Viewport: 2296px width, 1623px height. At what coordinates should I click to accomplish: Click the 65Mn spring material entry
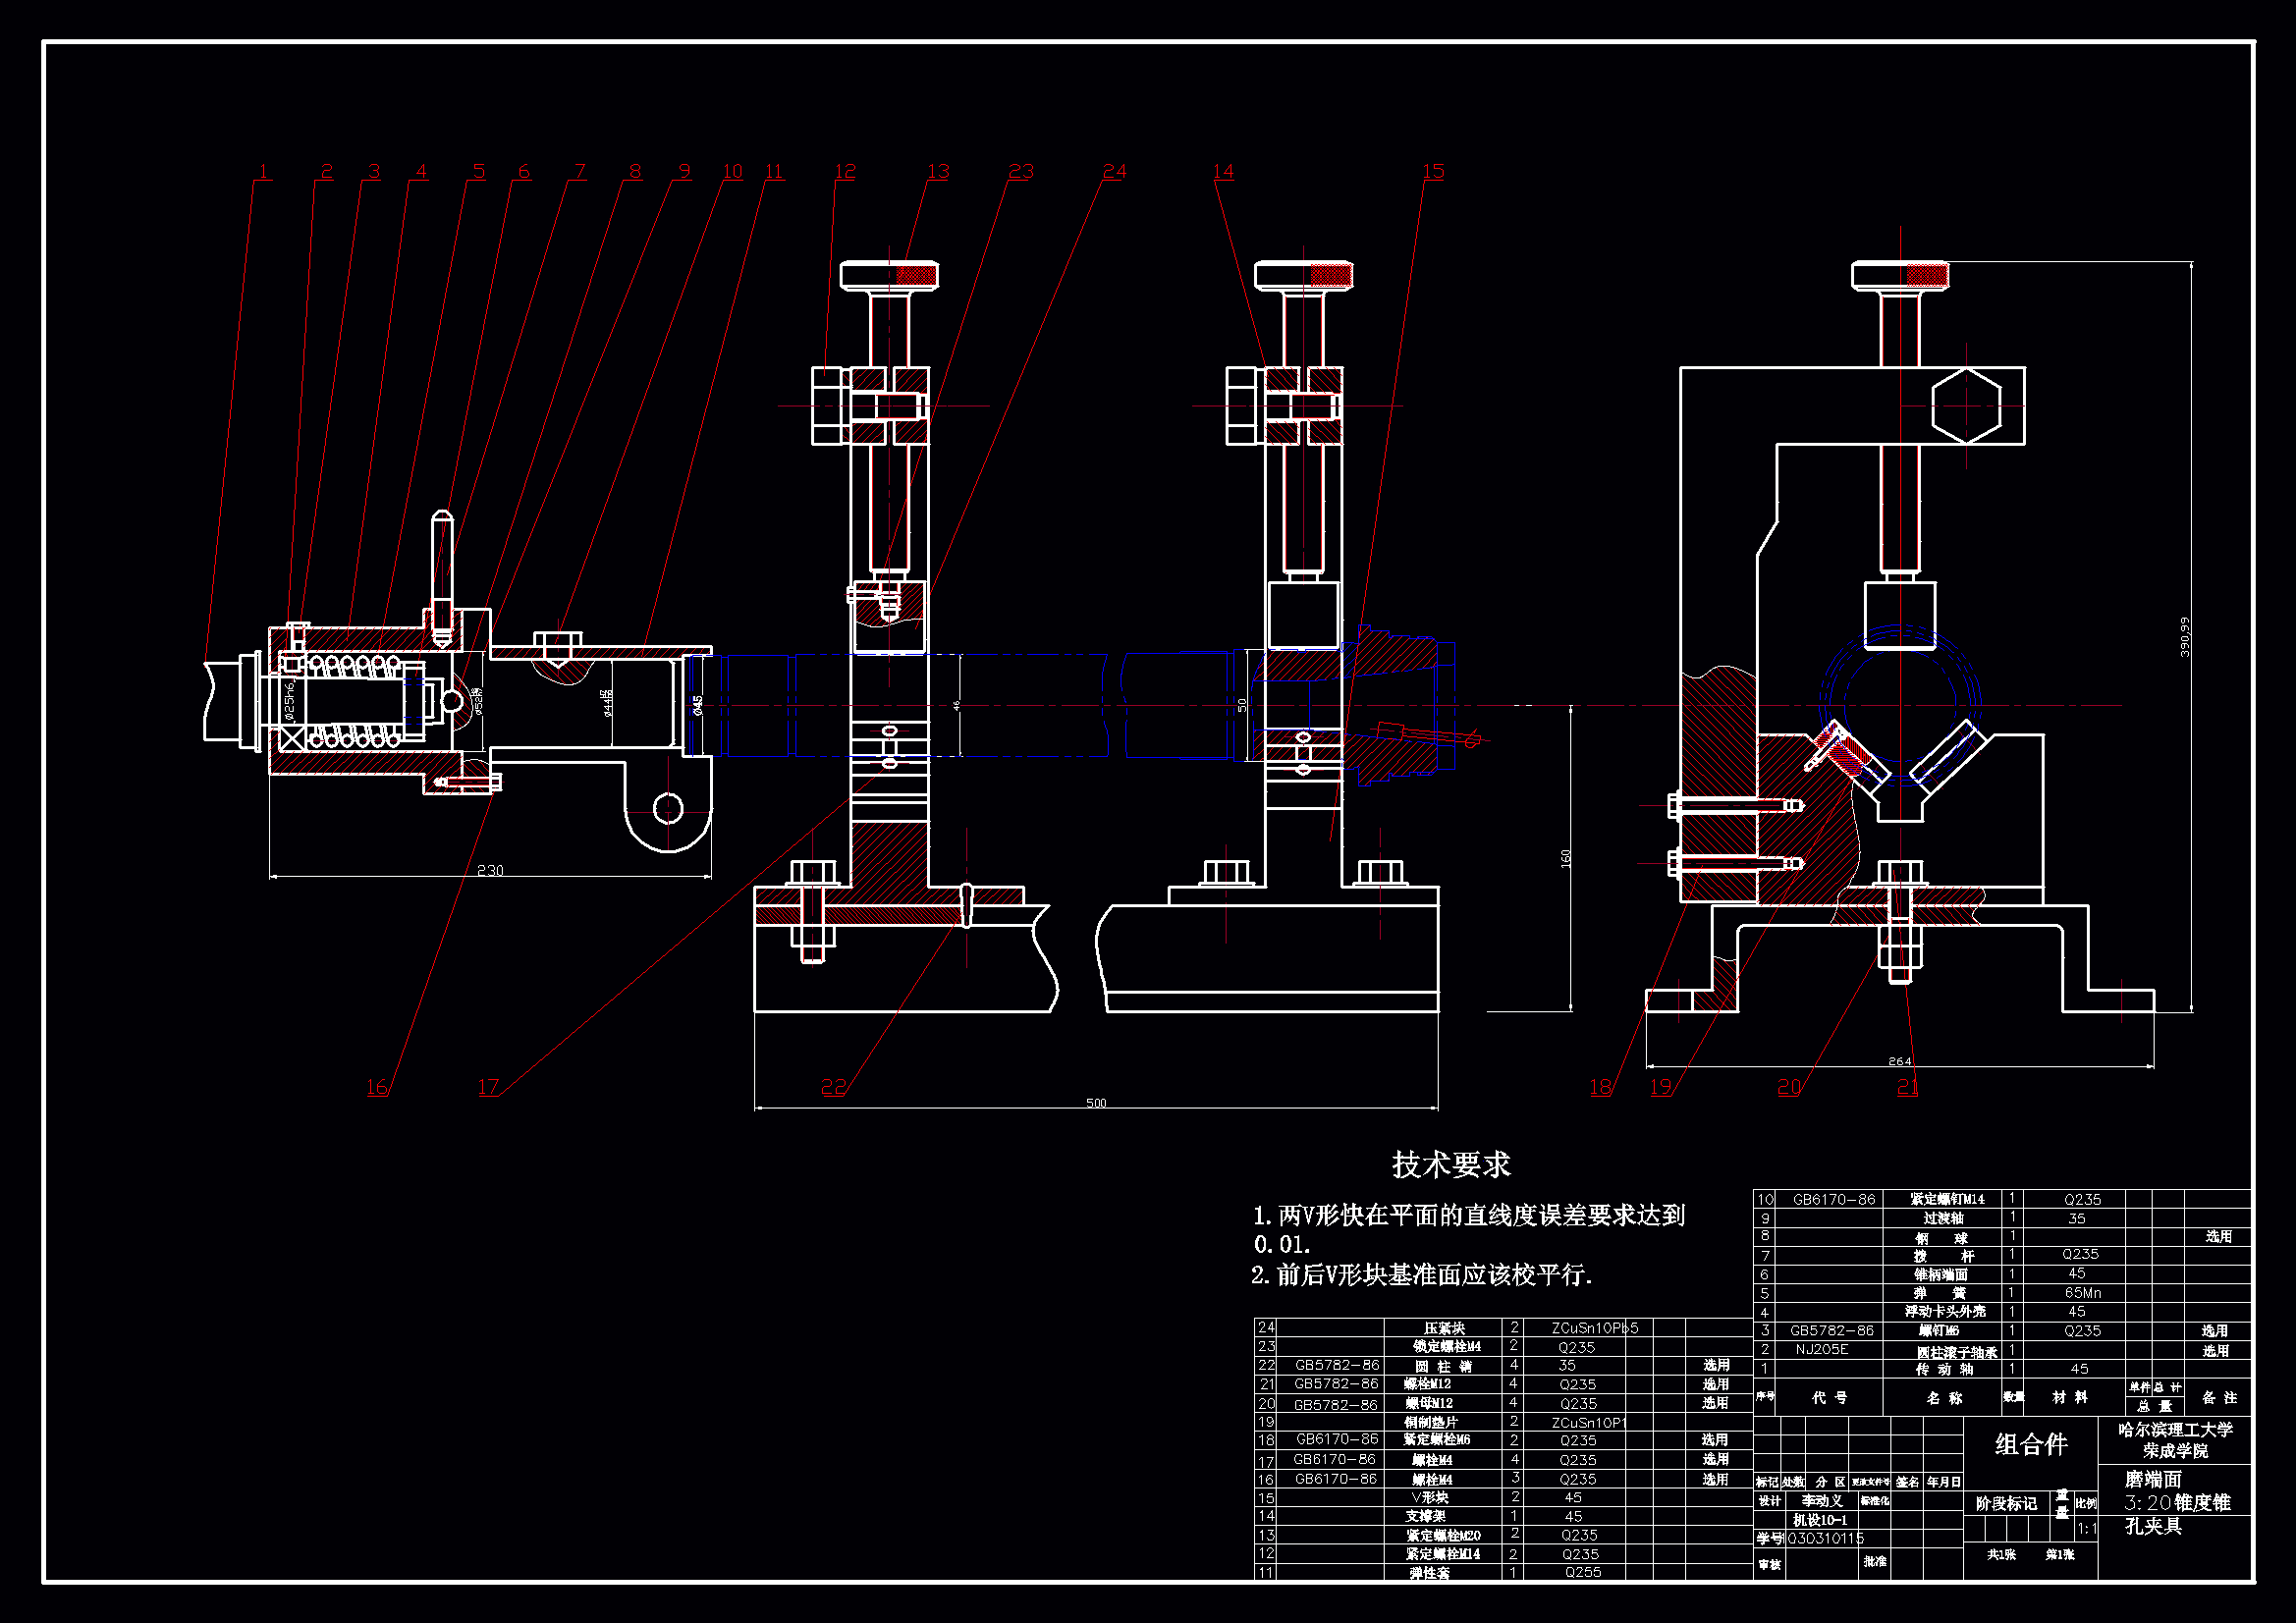pyautogui.click(x=2082, y=1292)
